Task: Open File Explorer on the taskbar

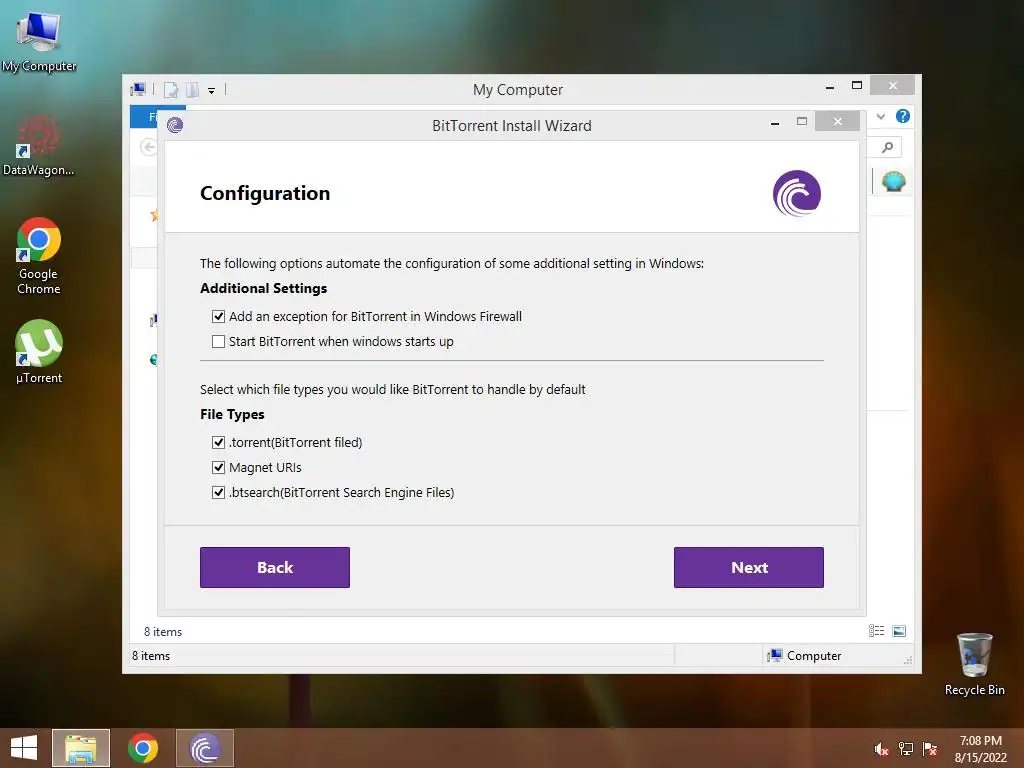Action: [x=81, y=748]
